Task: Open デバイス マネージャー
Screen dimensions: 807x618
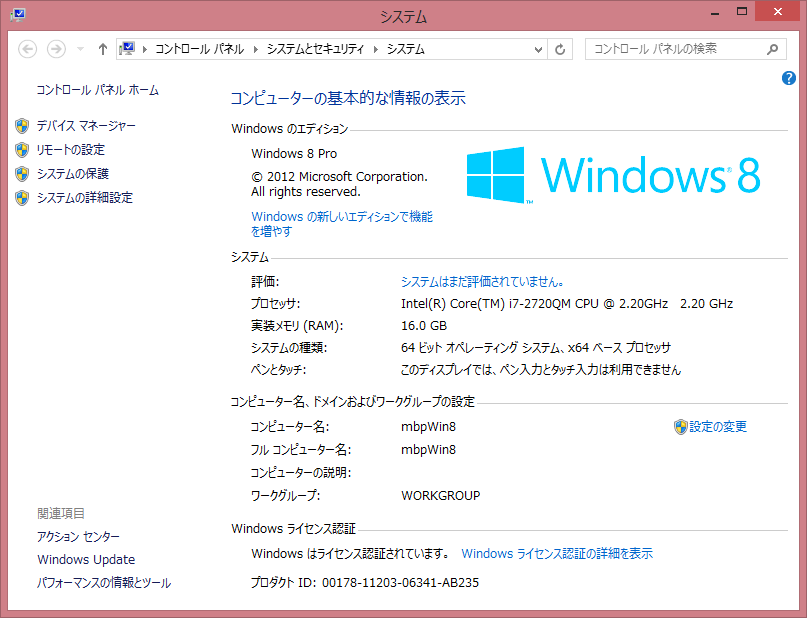Action: pyautogui.click(x=86, y=126)
